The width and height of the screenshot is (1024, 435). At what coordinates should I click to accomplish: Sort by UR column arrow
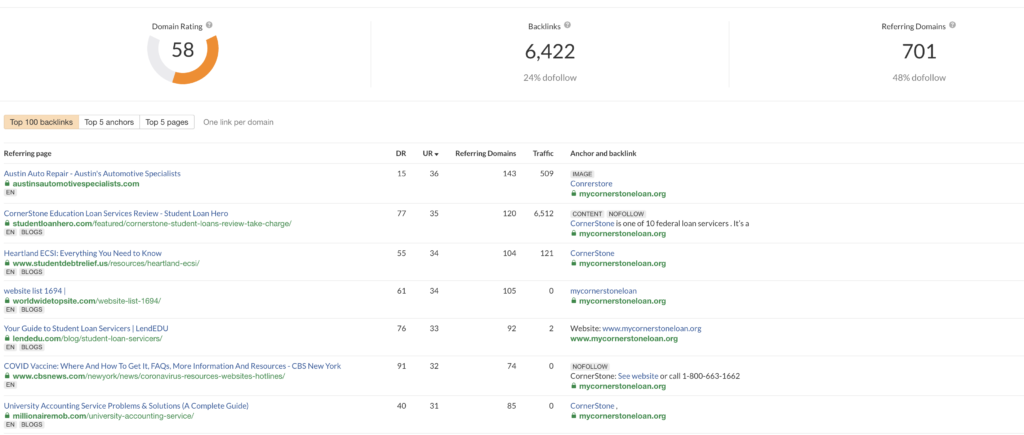pyautogui.click(x=437, y=154)
